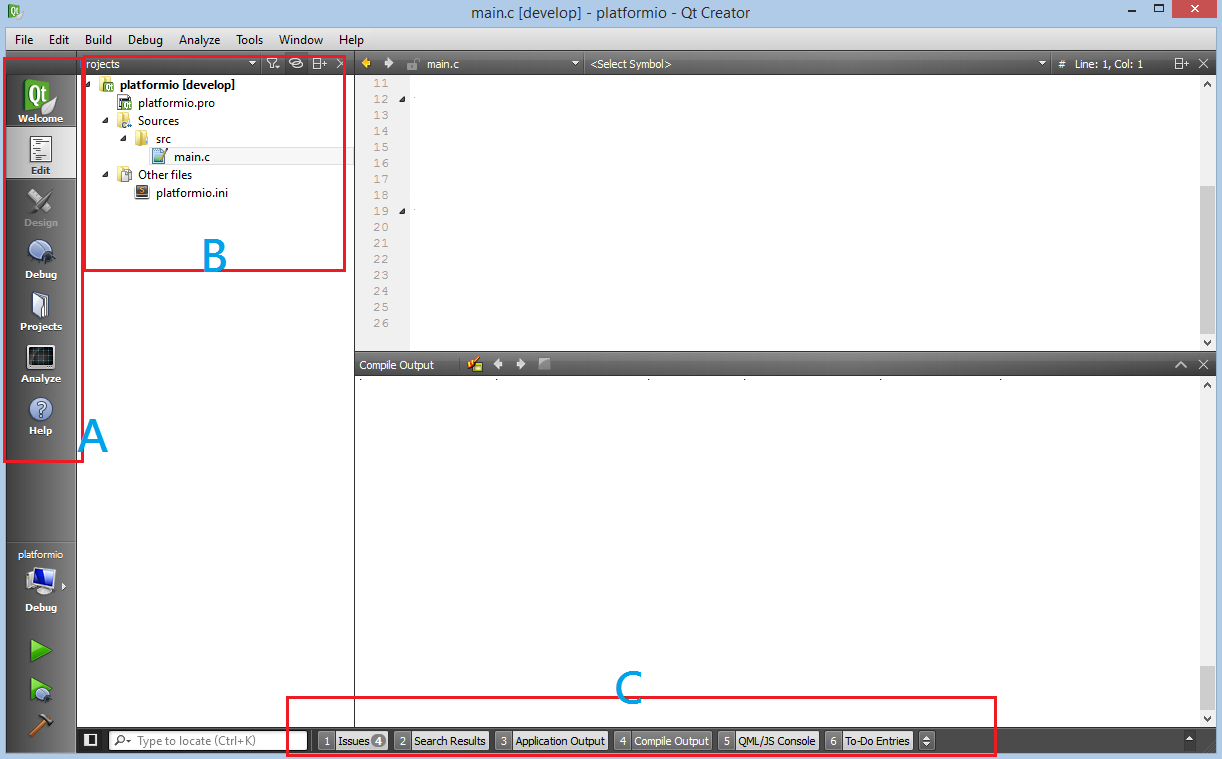
Task: Click the editor vertical scrollbar up arrow
Action: 1207,82
